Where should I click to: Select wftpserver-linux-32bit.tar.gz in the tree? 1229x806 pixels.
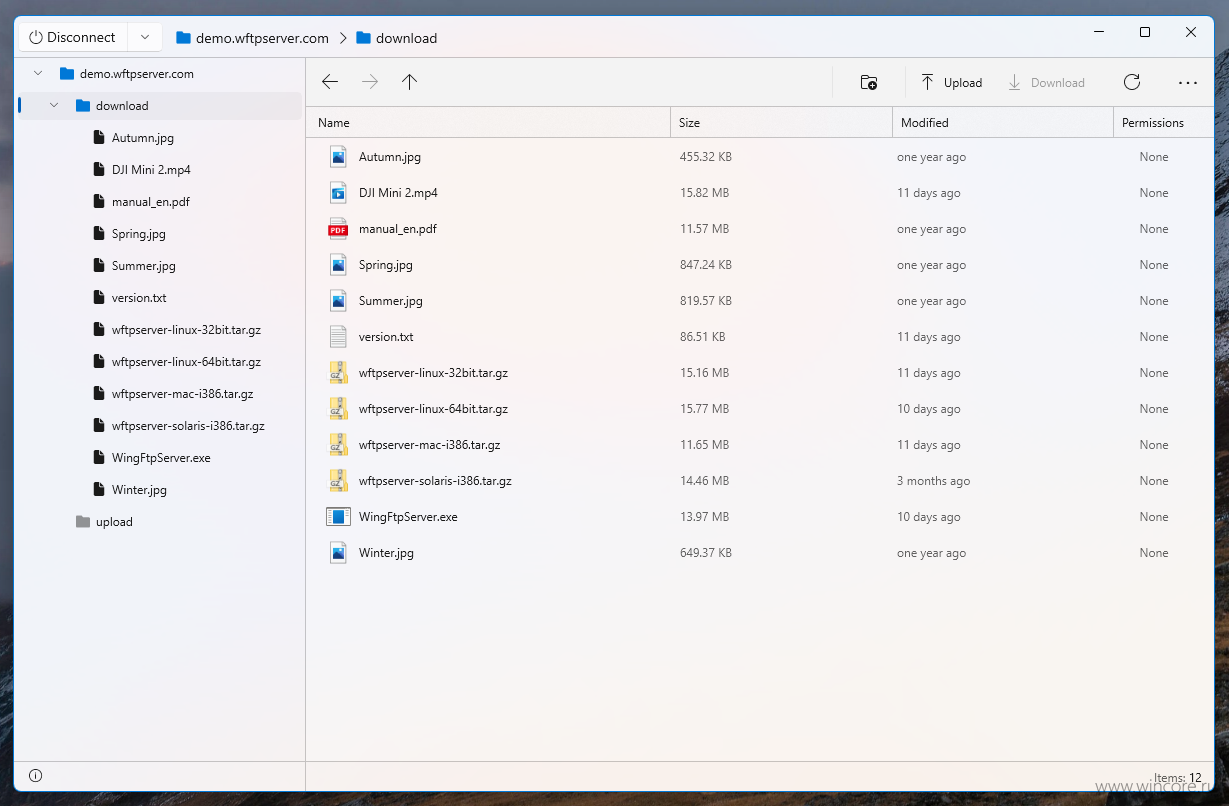(x=186, y=330)
